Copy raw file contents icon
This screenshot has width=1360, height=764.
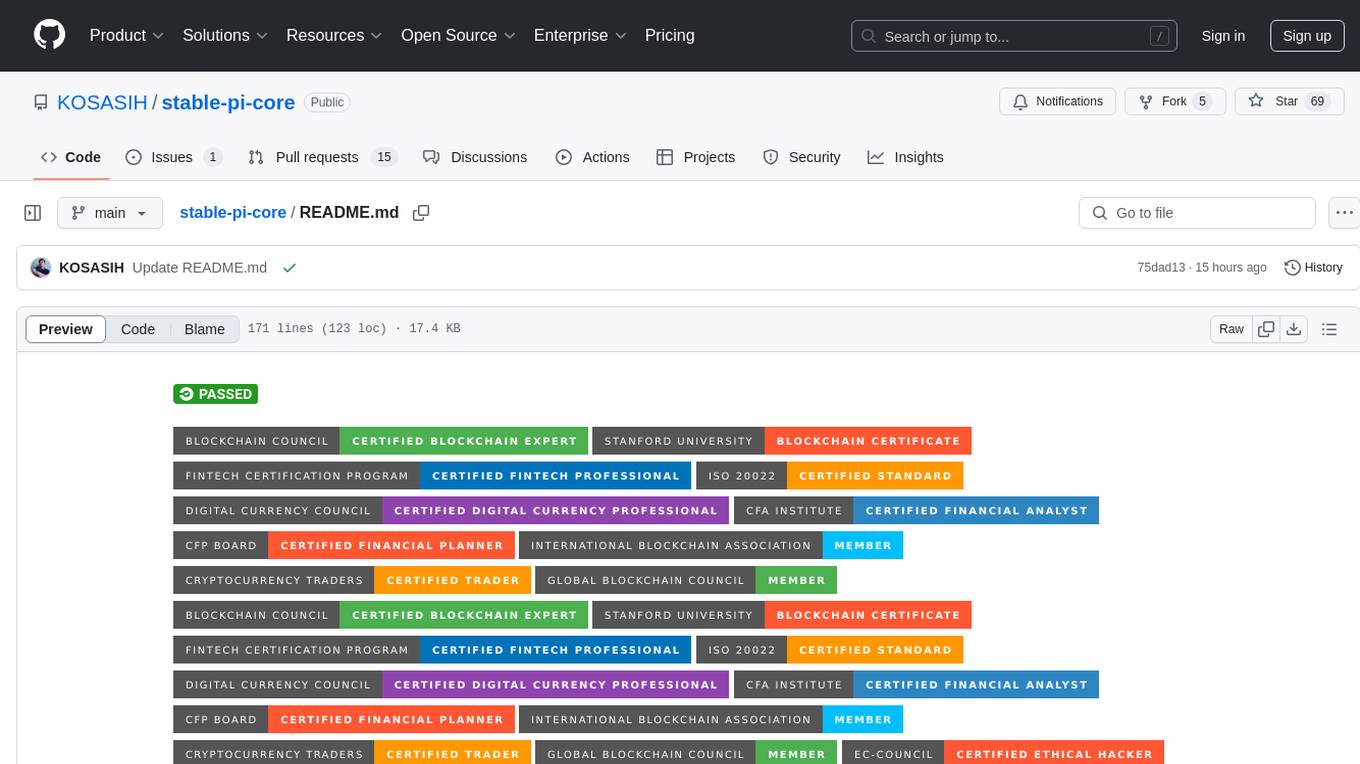(x=1266, y=329)
